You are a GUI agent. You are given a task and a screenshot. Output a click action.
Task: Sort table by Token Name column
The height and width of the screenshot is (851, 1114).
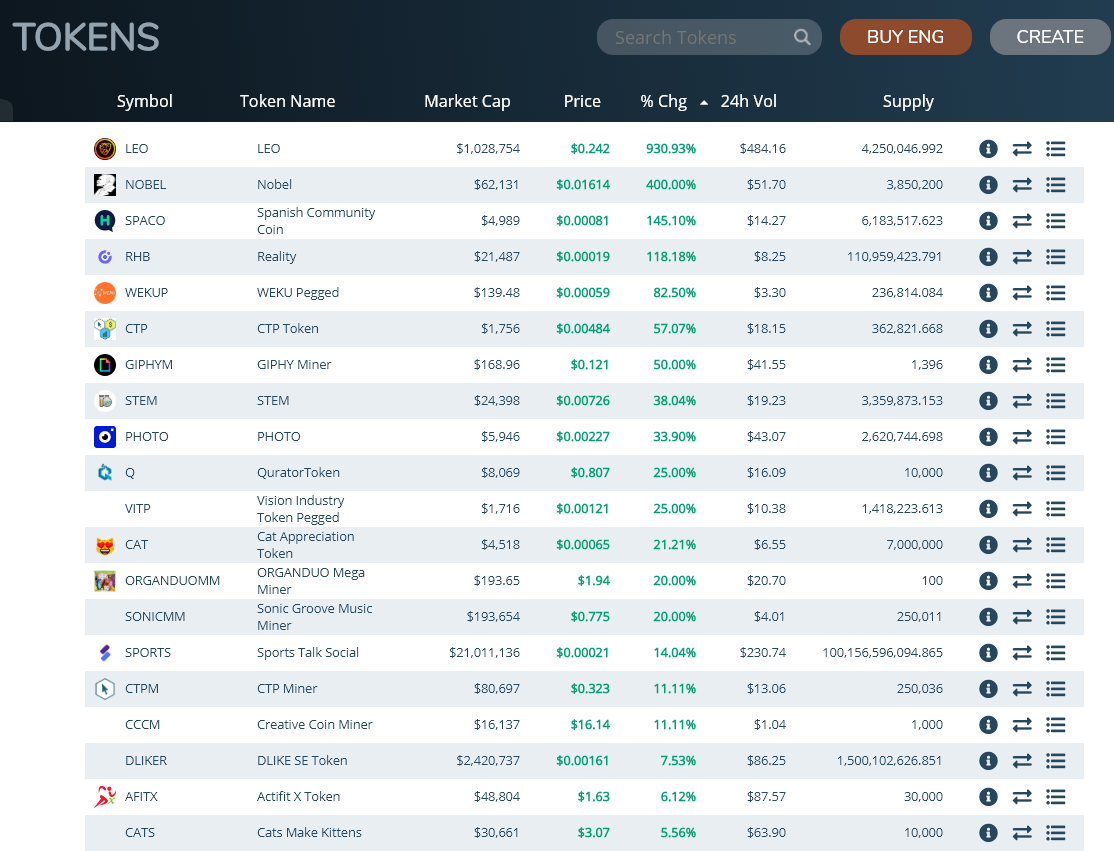pyautogui.click(x=287, y=102)
